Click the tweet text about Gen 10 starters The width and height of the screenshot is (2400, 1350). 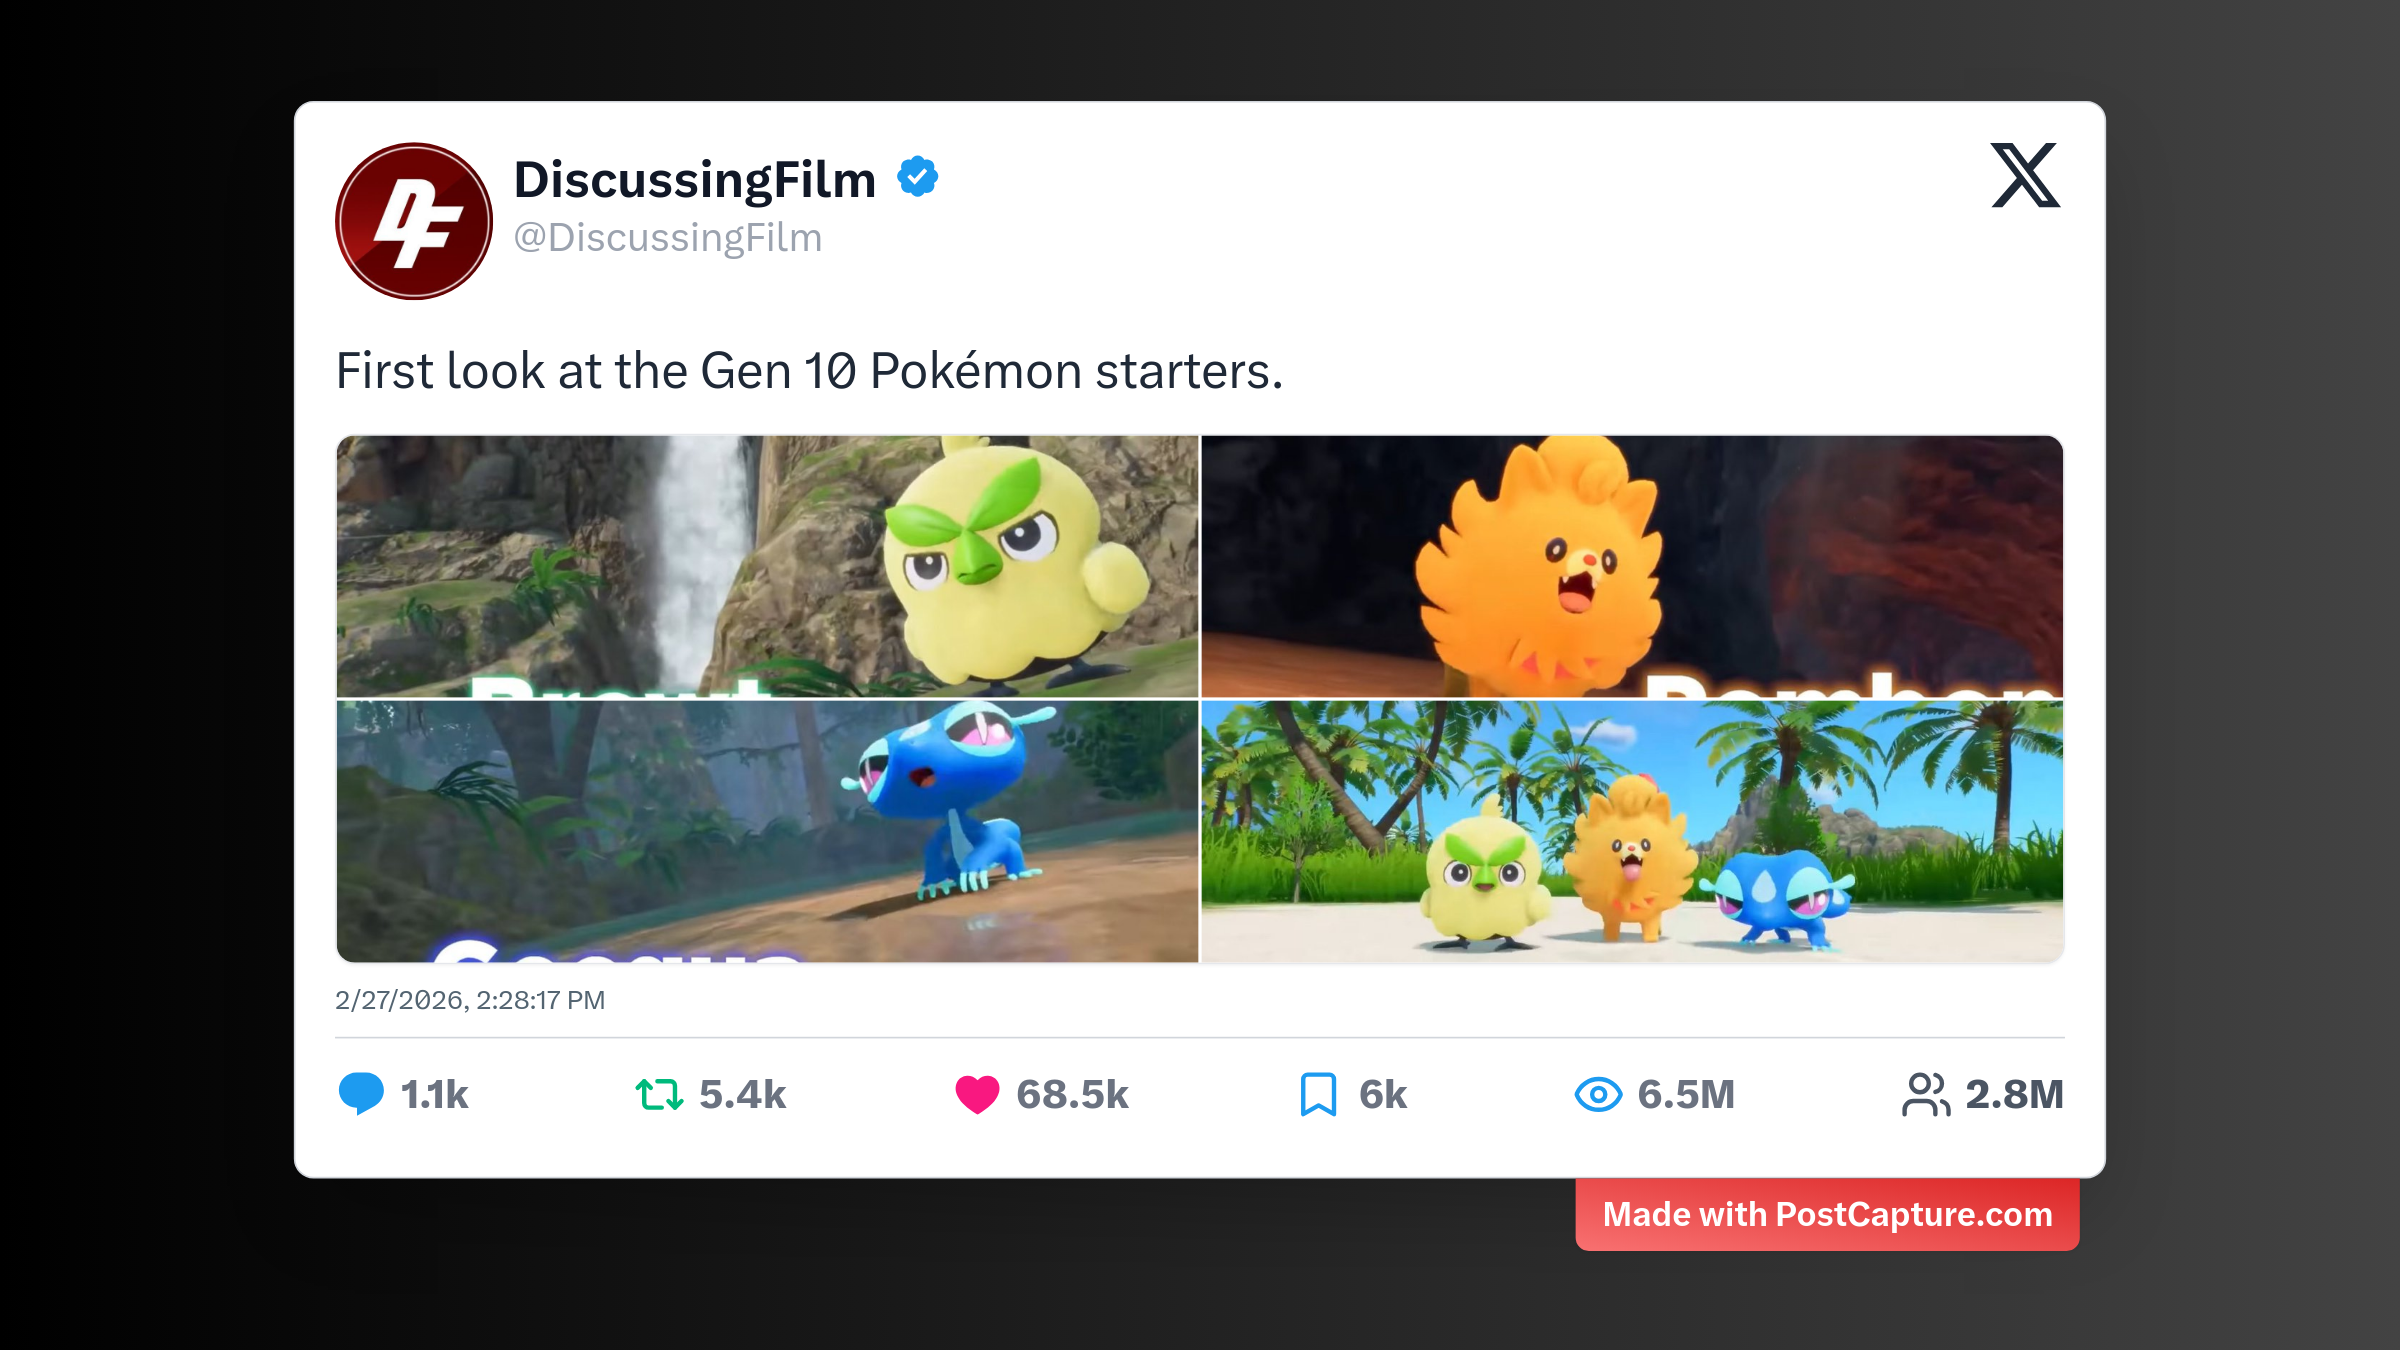[809, 371]
